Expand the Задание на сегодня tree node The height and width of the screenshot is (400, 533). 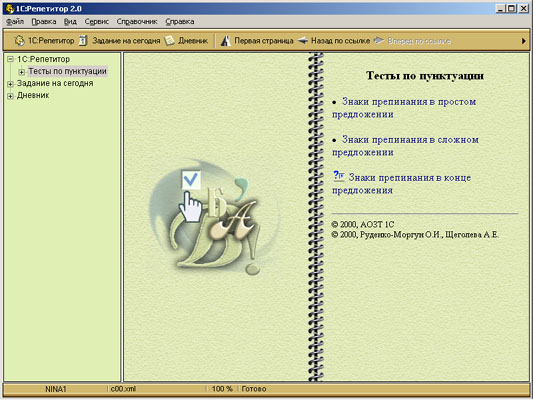click(x=11, y=84)
